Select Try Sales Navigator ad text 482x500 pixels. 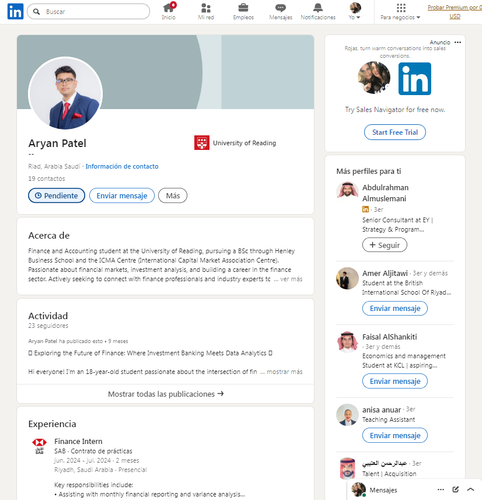point(395,110)
